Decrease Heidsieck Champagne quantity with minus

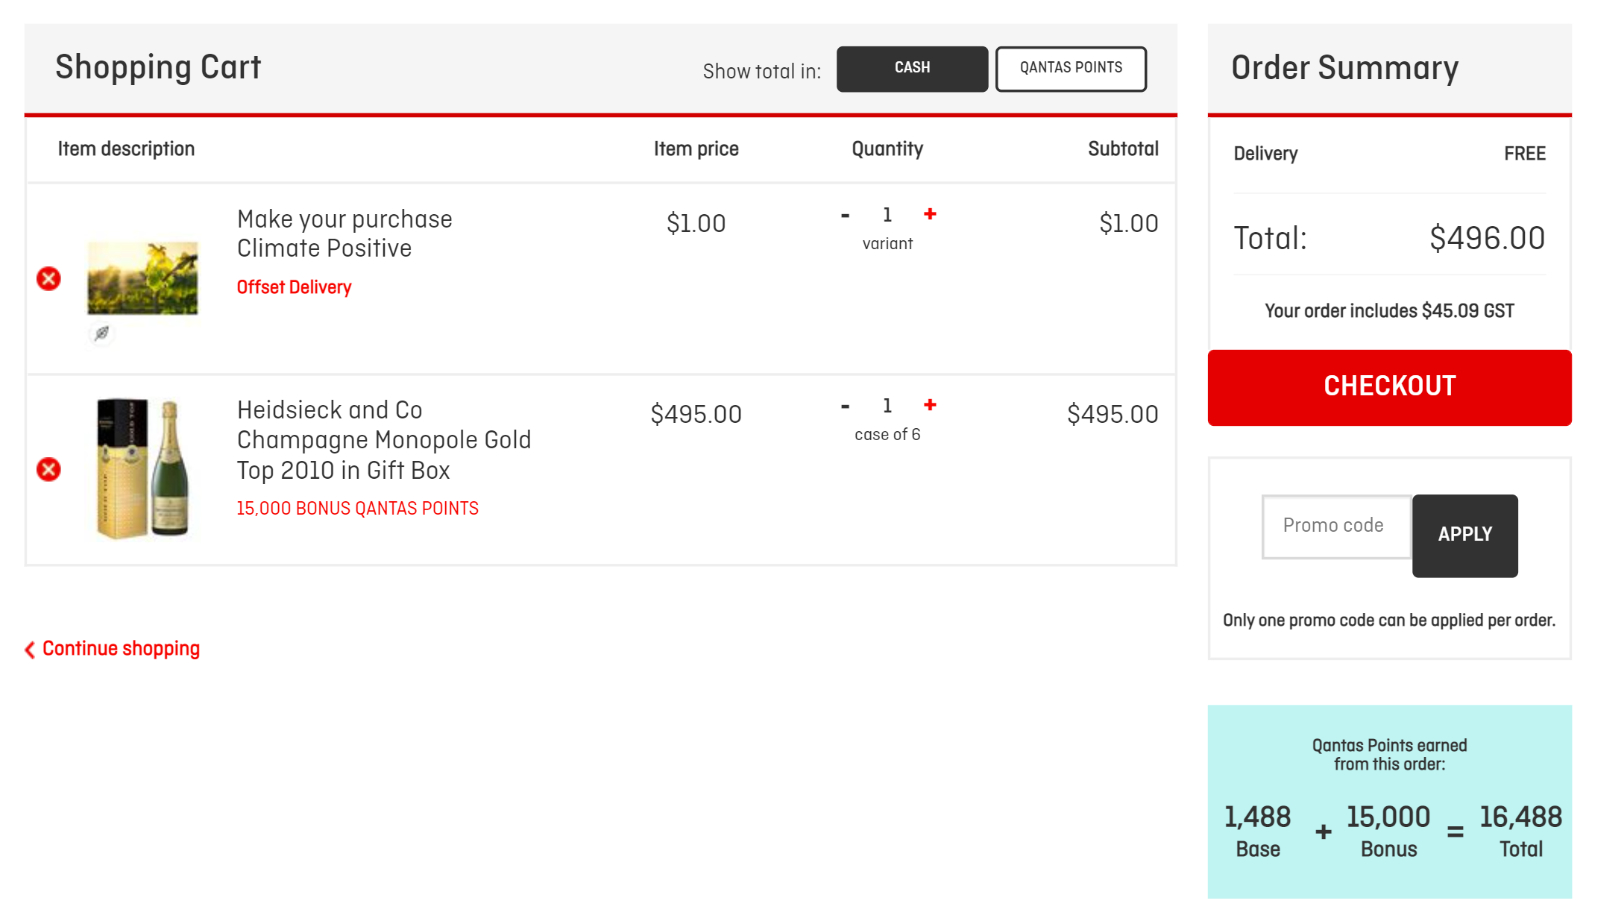point(845,406)
